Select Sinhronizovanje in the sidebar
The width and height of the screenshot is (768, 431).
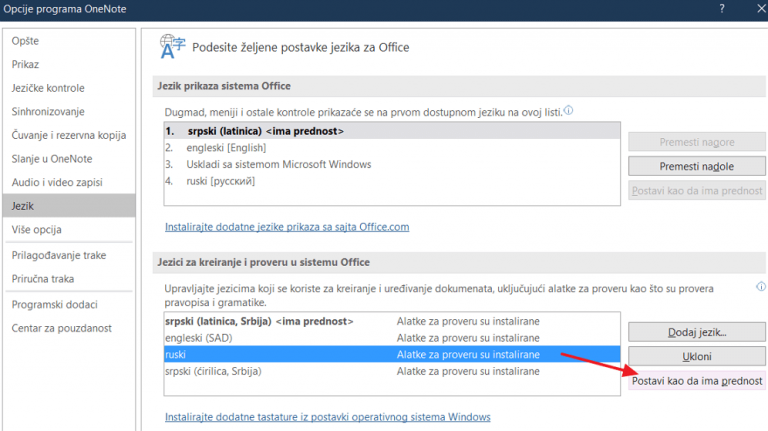click(48, 112)
